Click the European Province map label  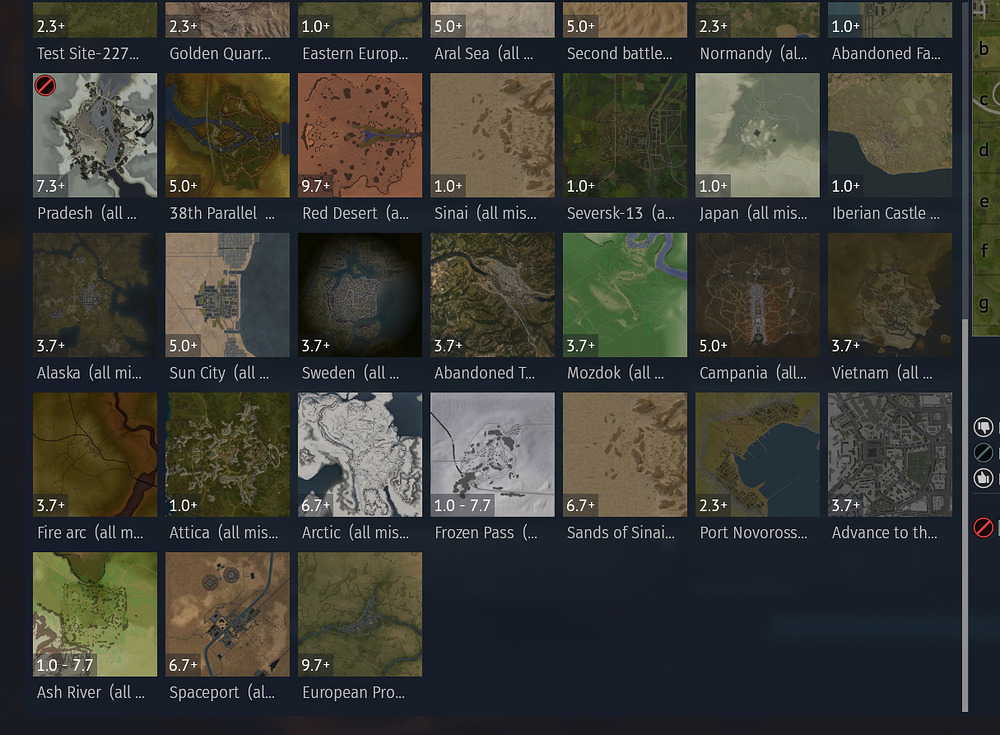tap(353, 692)
